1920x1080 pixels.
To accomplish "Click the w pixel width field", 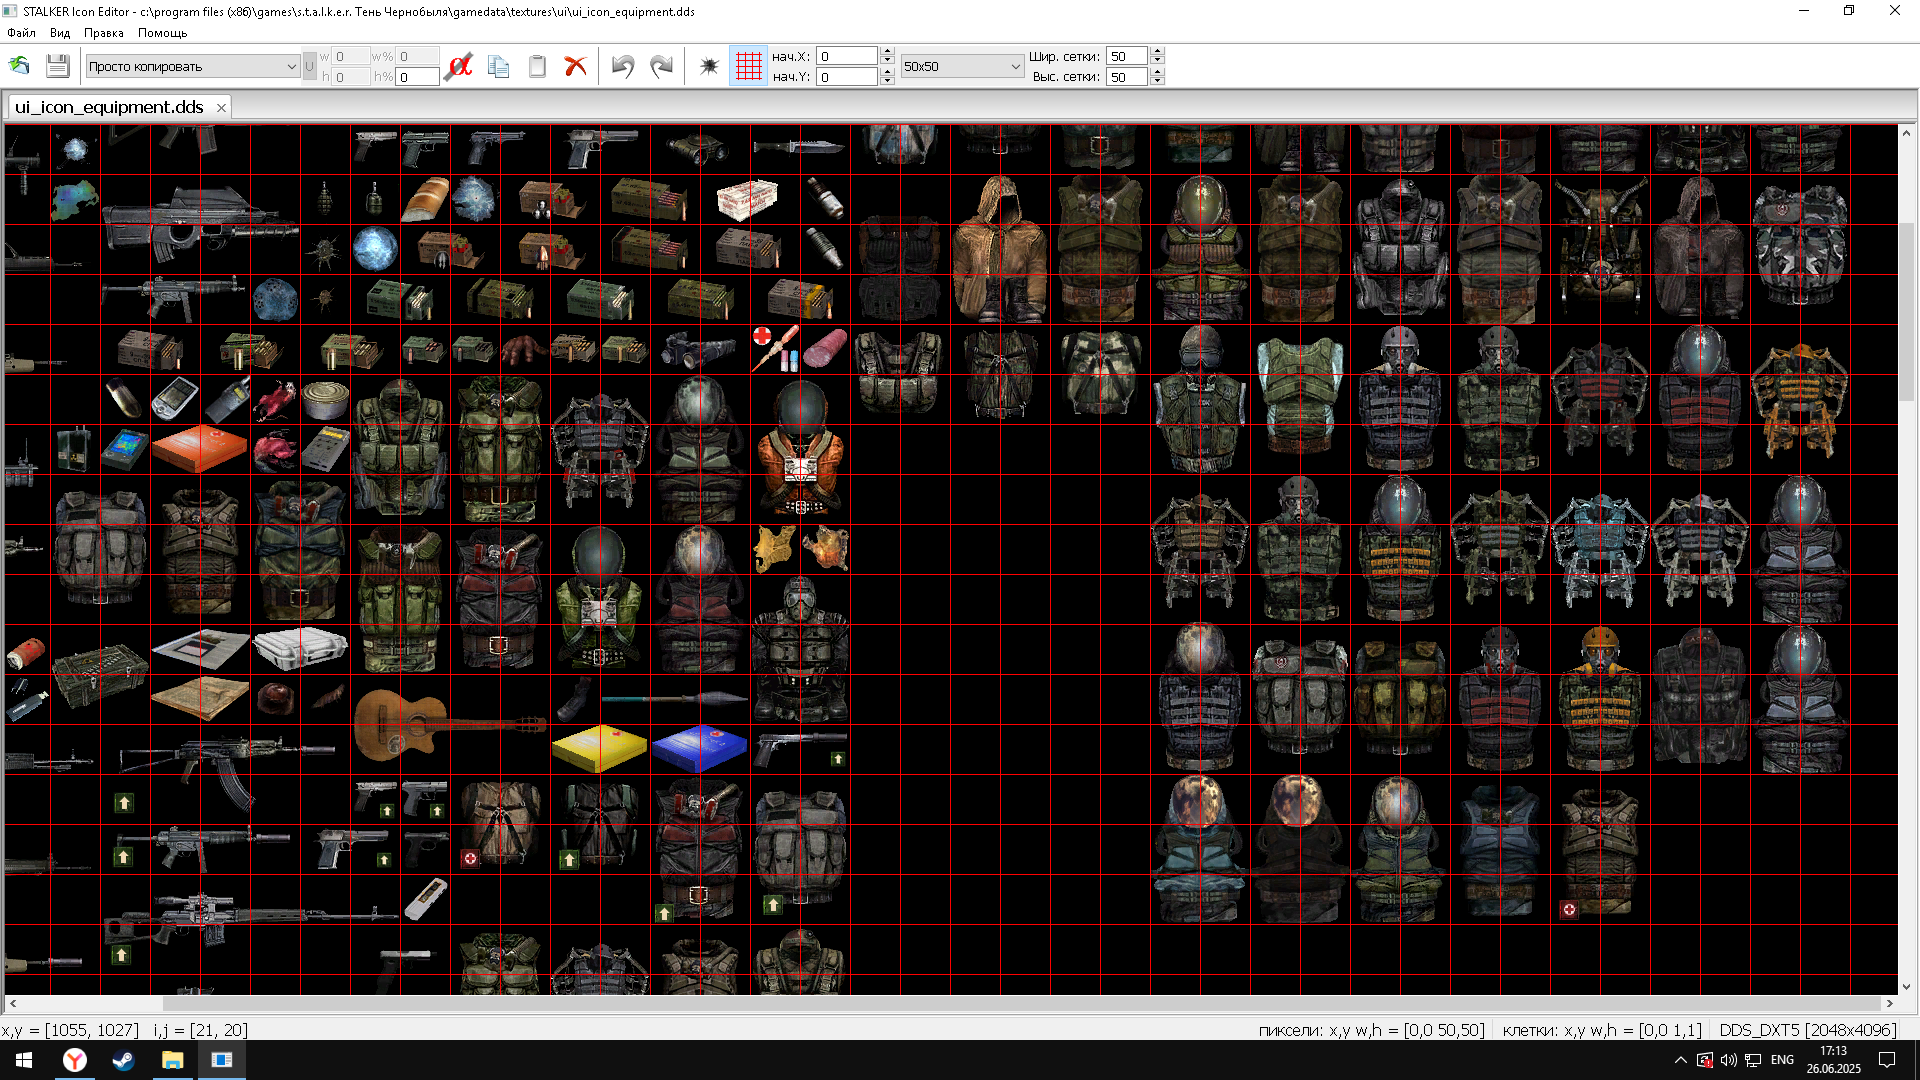I will click(x=351, y=56).
